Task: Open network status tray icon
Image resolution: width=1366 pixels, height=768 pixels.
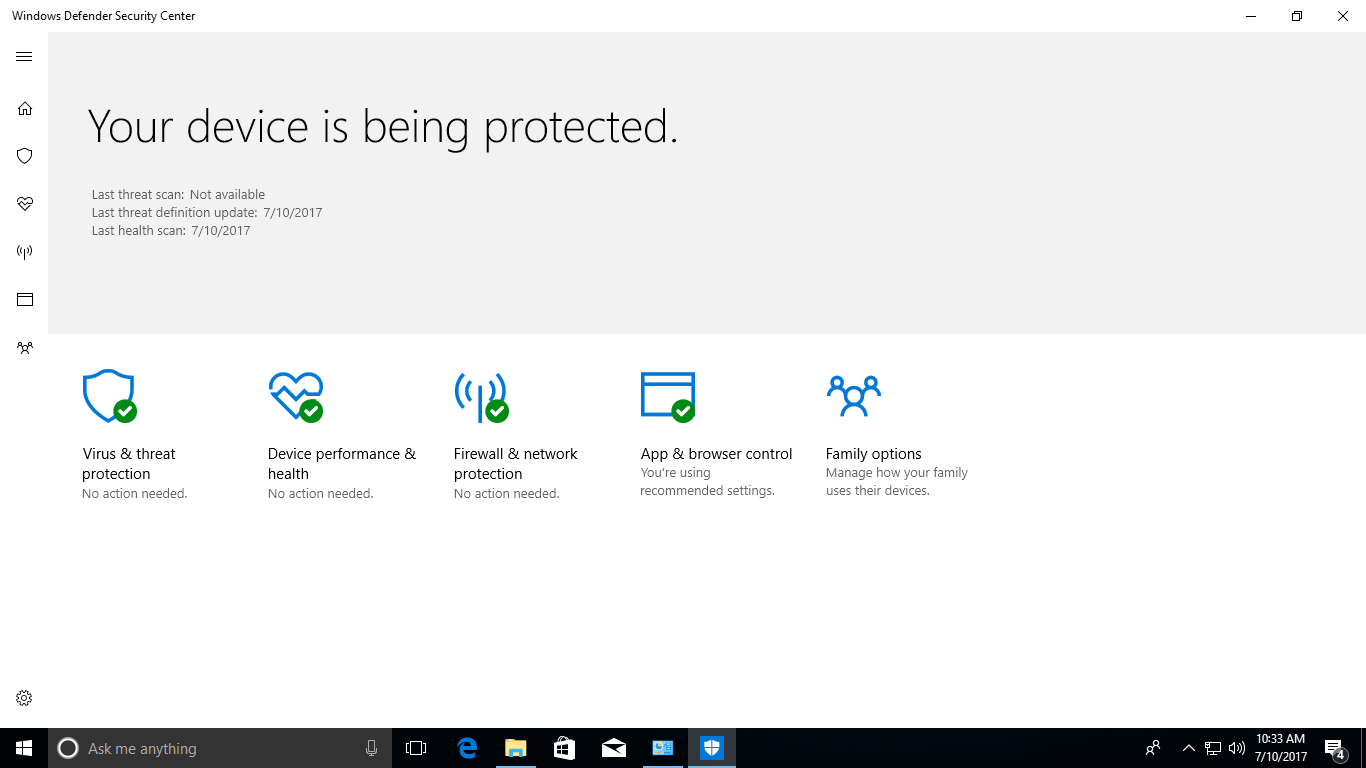Action: (1213, 748)
